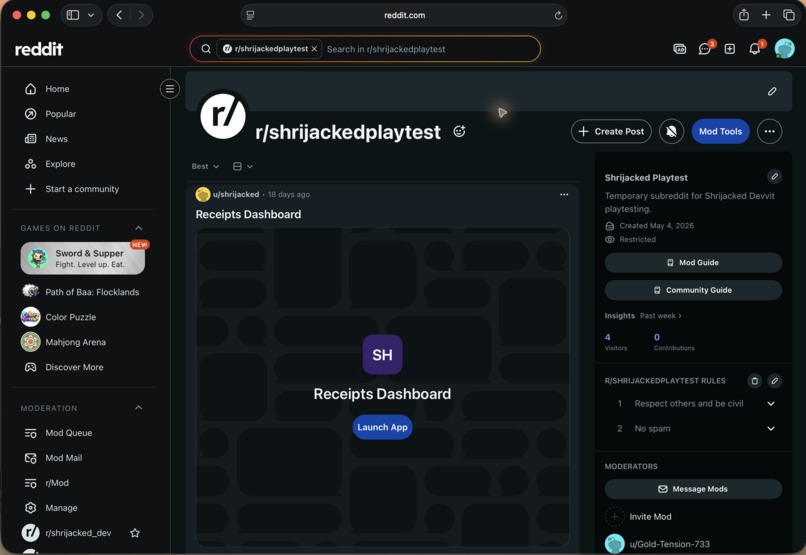Screen dimensions: 806x555
Task: Click the 0 Contributions stat
Action: click(674, 342)
